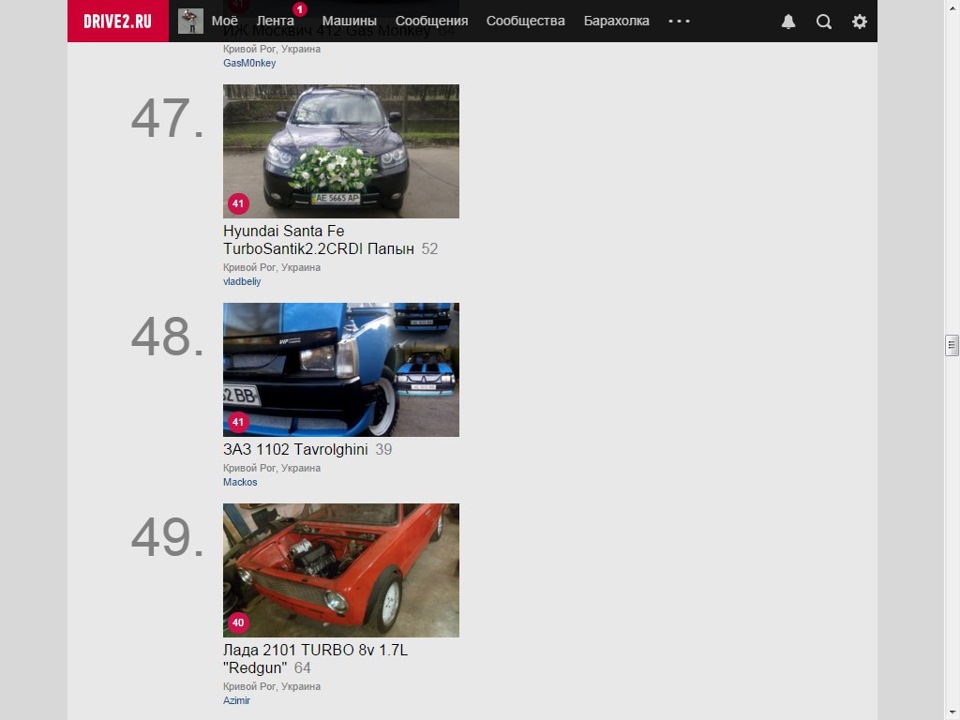Viewport: 960px width, 720px height.
Task: Click the Лента notification badge
Action: [x=299, y=9]
